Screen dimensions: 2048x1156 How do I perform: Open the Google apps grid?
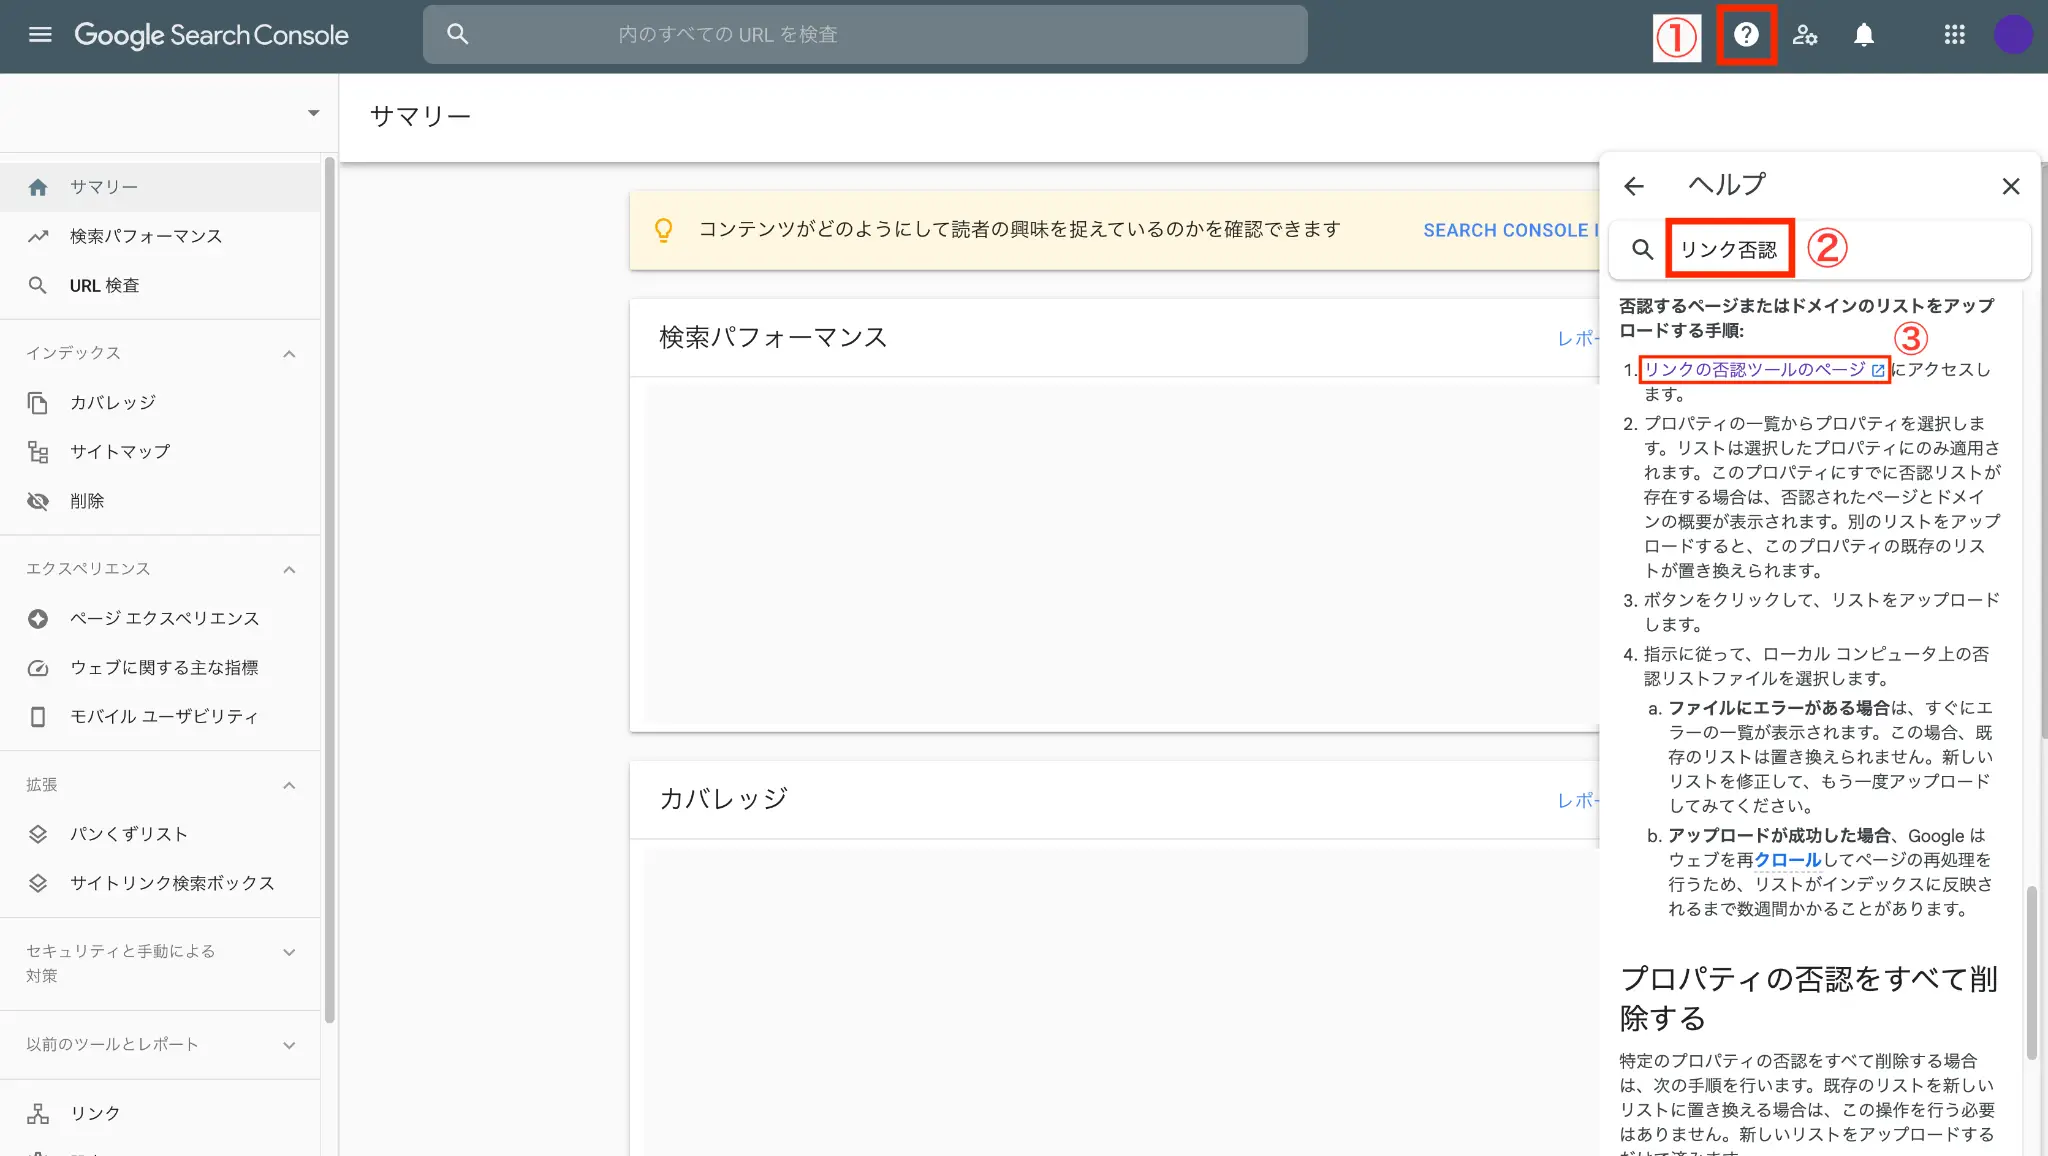click(x=1954, y=35)
